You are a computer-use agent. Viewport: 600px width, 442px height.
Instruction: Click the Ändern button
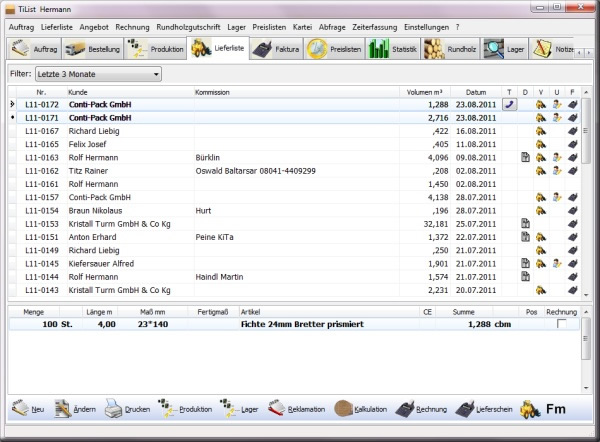(x=75, y=409)
